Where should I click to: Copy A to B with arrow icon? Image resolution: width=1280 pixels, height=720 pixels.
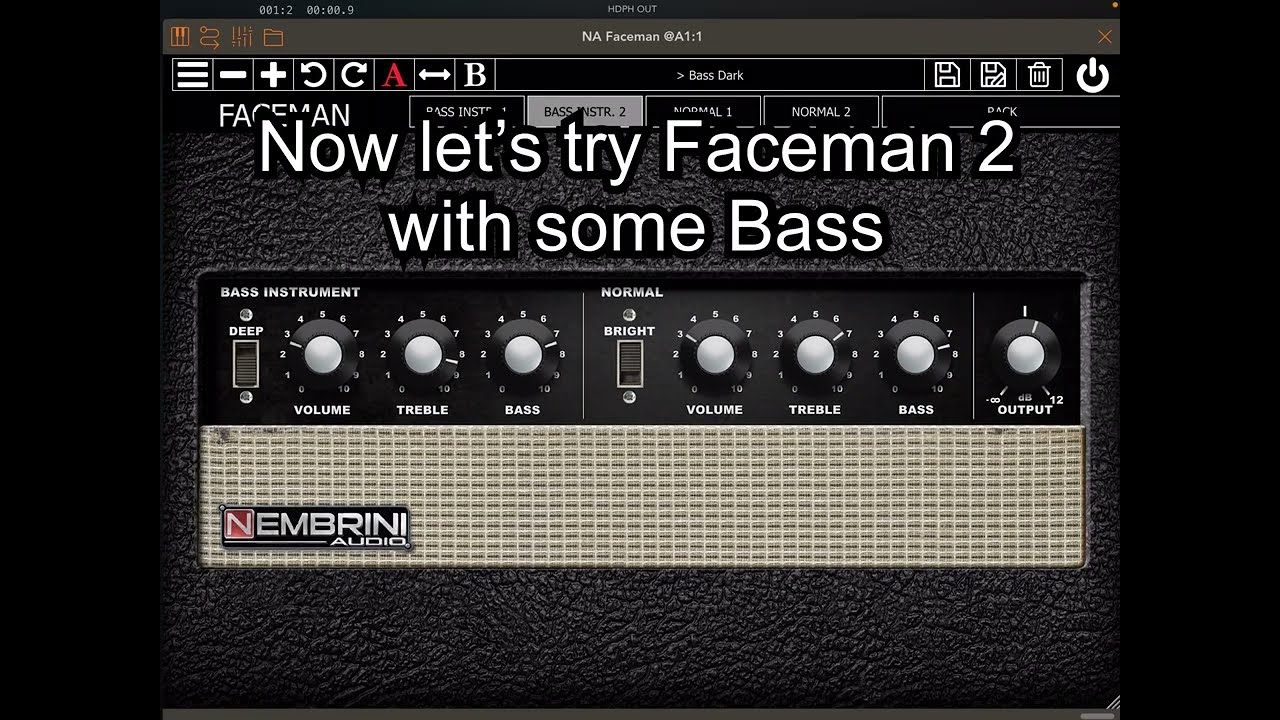434,75
